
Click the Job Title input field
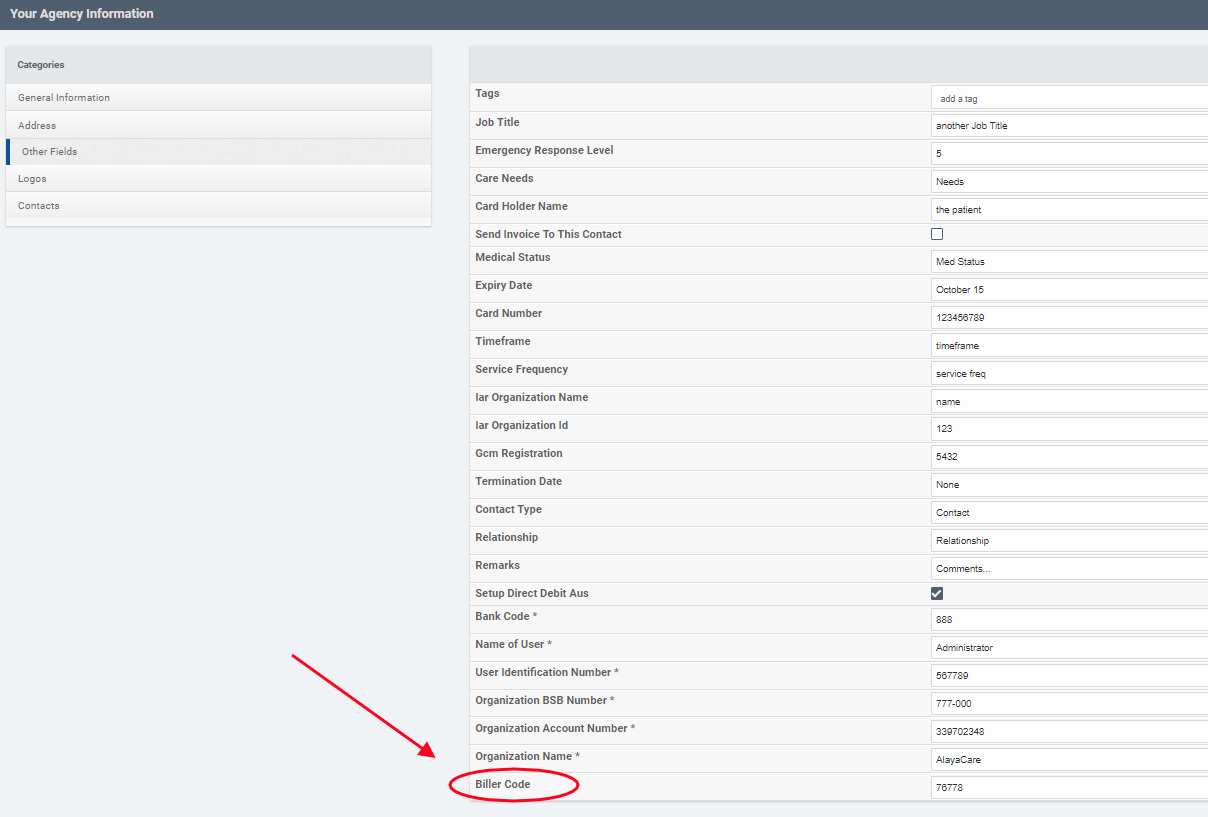pos(1068,126)
